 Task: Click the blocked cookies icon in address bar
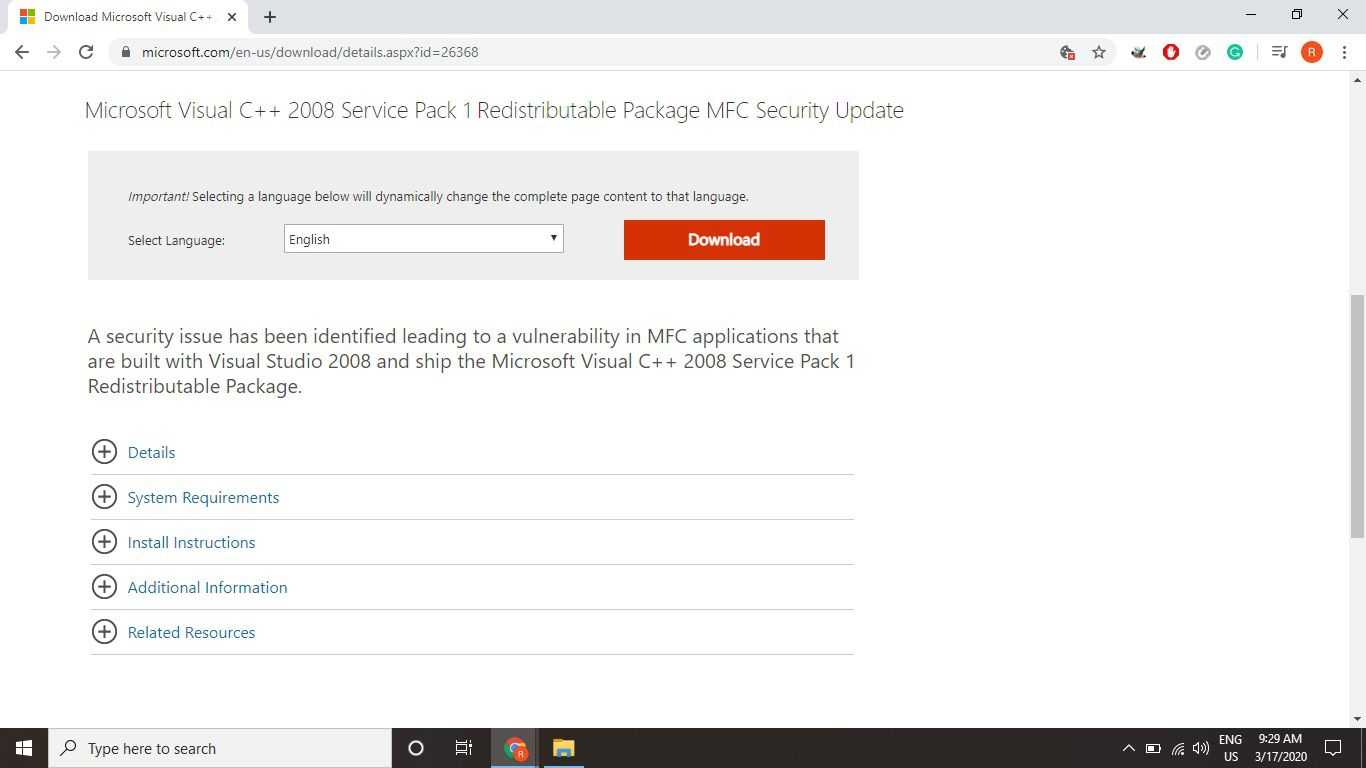pyautogui.click(x=1067, y=52)
